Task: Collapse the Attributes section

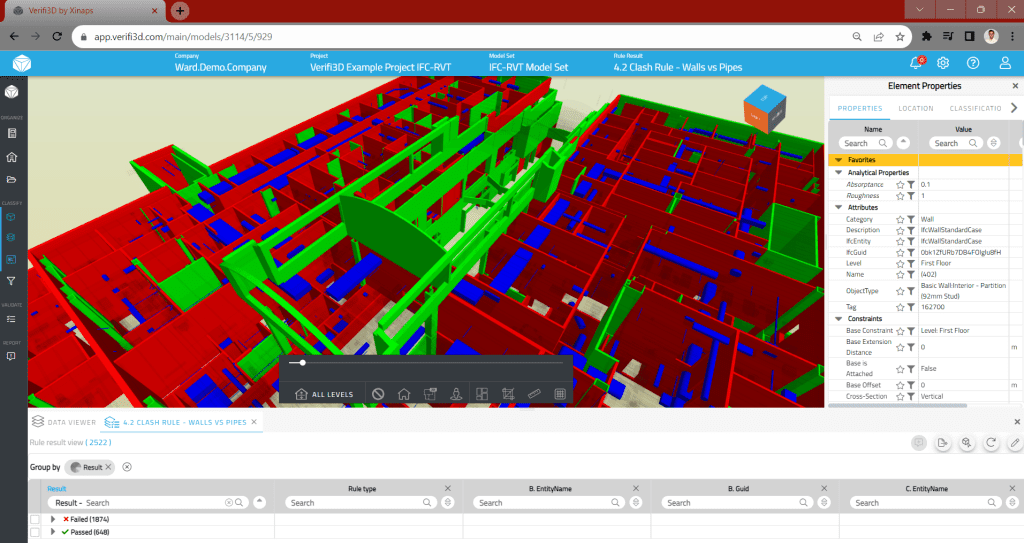Action: [839, 207]
